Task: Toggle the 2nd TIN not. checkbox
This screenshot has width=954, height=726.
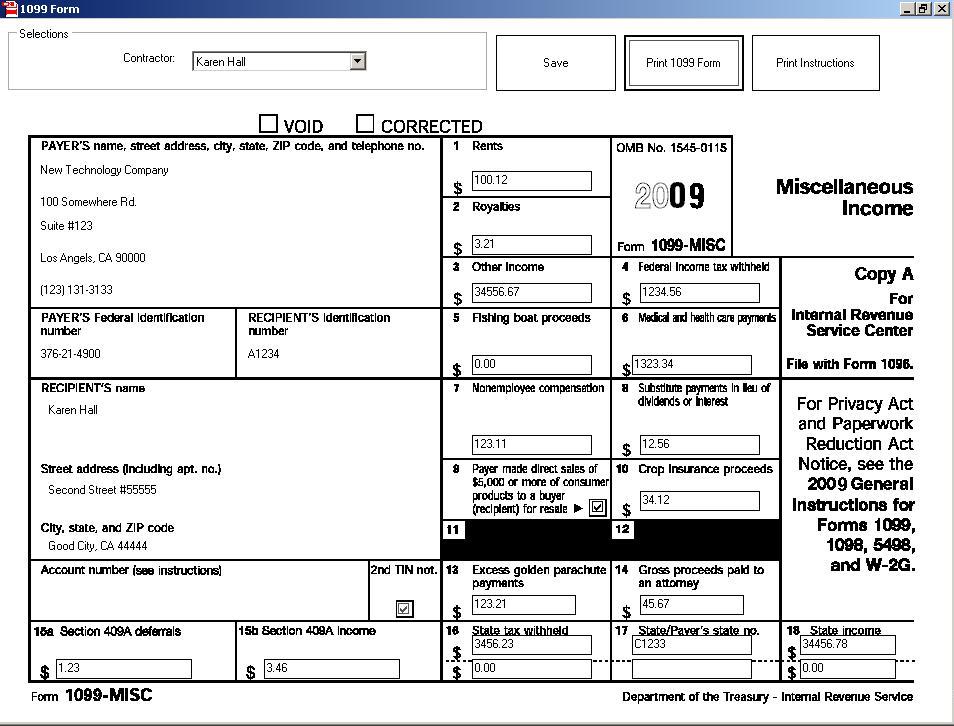Action: (x=403, y=608)
